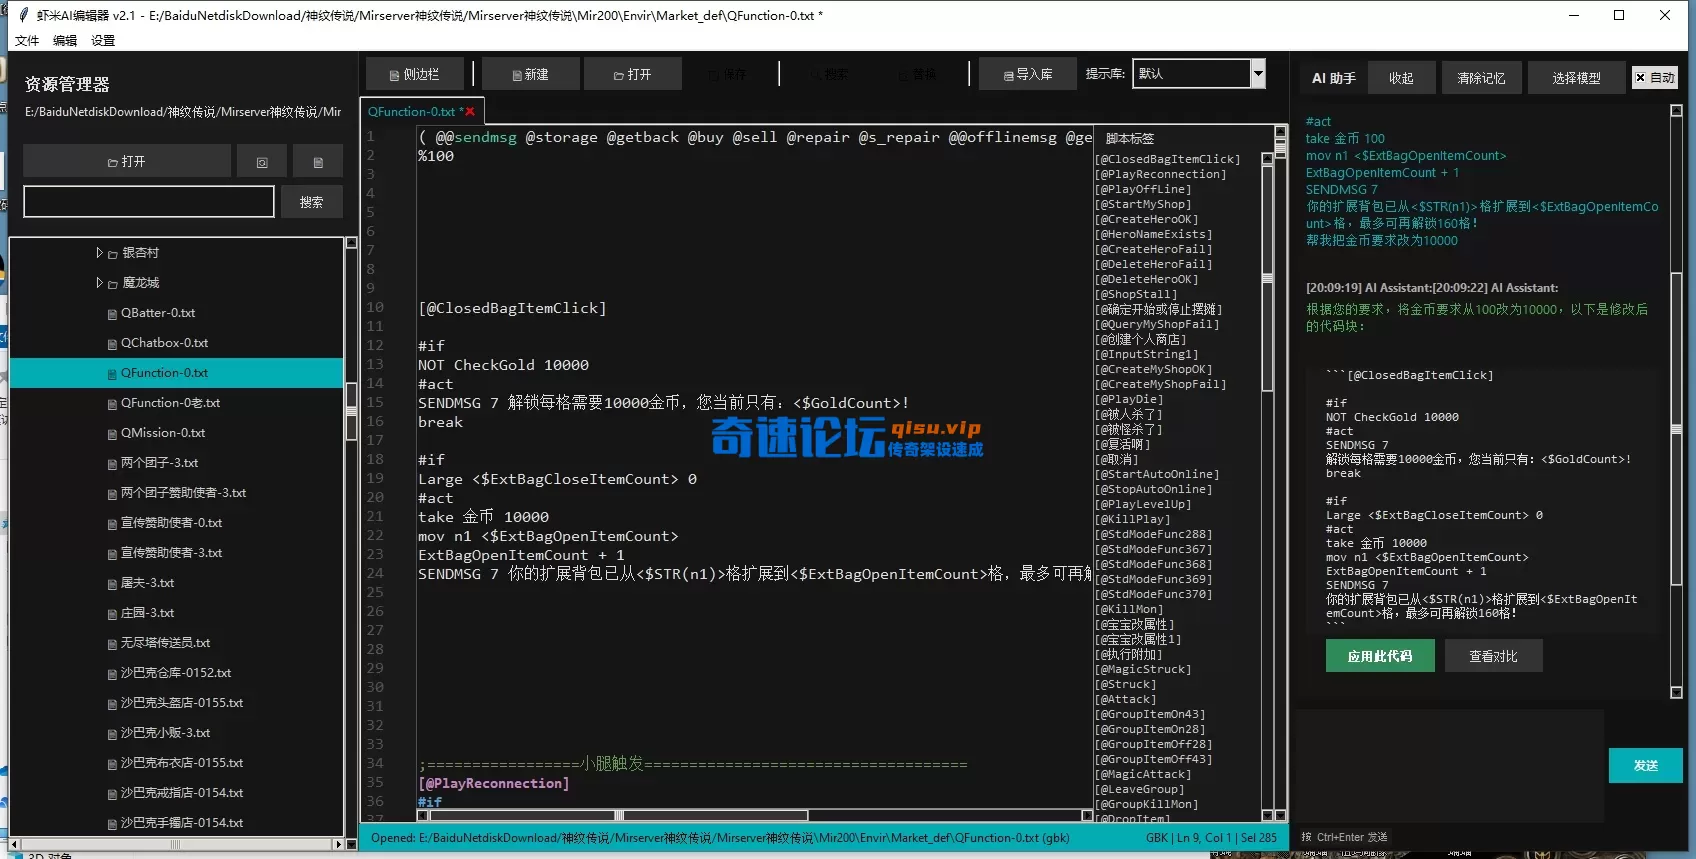The image size is (1696, 859).
Task: Open the 编辑 menu
Action: tap(65, 41)
